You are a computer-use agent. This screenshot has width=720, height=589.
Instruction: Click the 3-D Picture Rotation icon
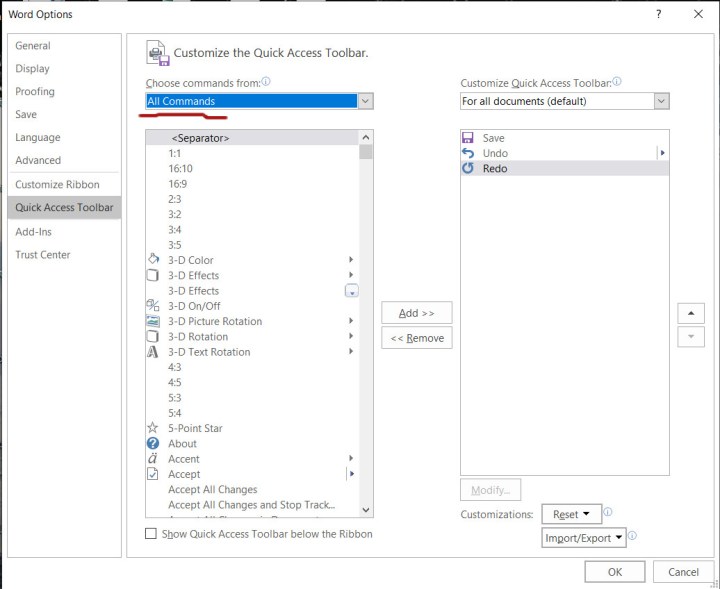(153, 321)
